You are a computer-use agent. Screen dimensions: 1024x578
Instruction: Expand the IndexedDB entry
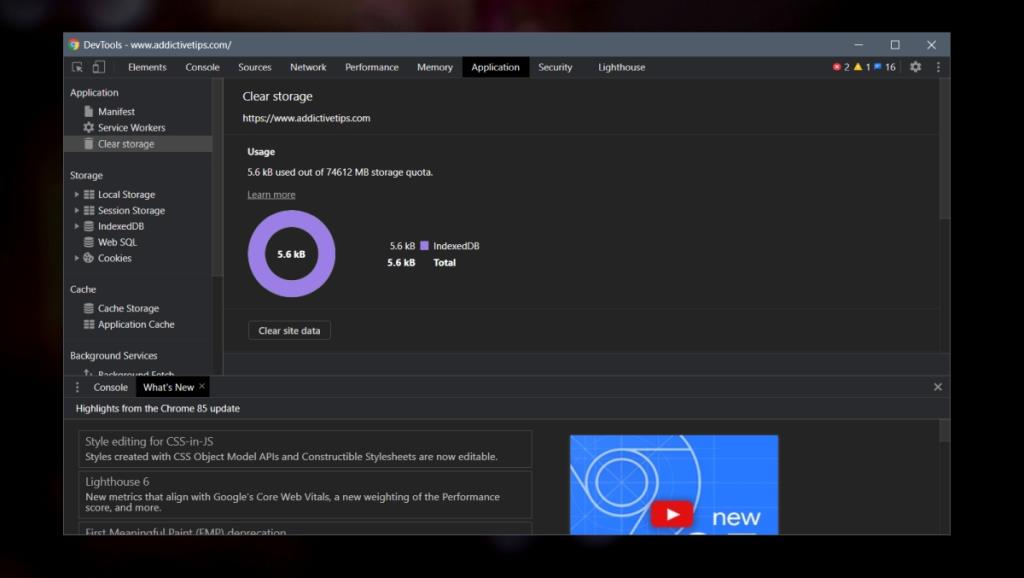pyautogui.click(x=76, y=226)
